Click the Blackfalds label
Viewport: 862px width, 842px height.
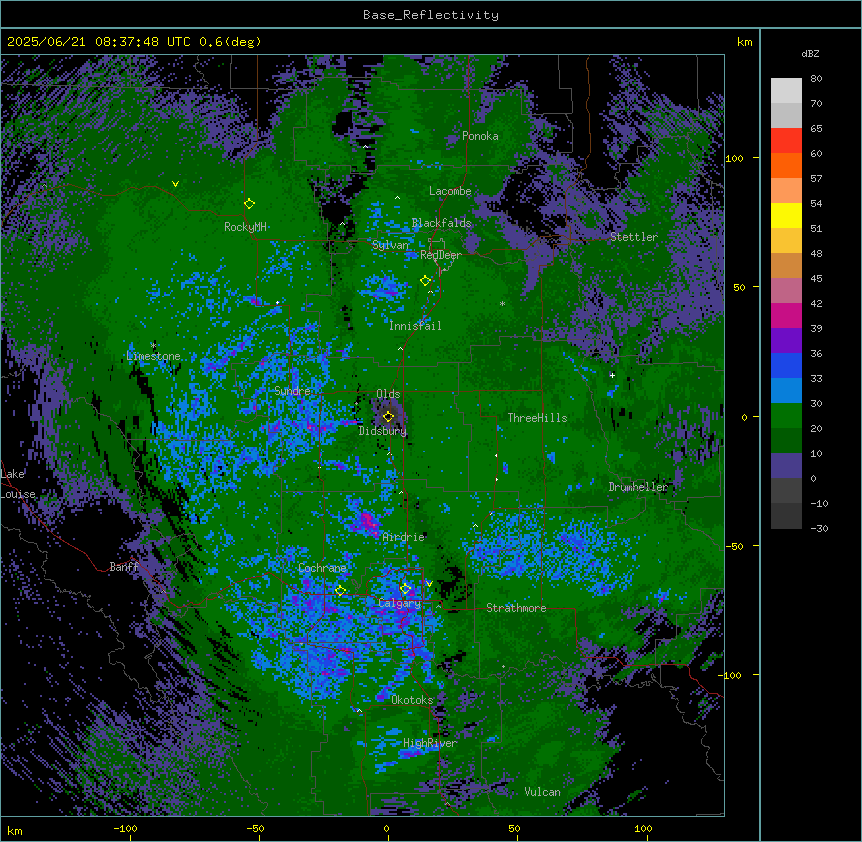(441, 223)
